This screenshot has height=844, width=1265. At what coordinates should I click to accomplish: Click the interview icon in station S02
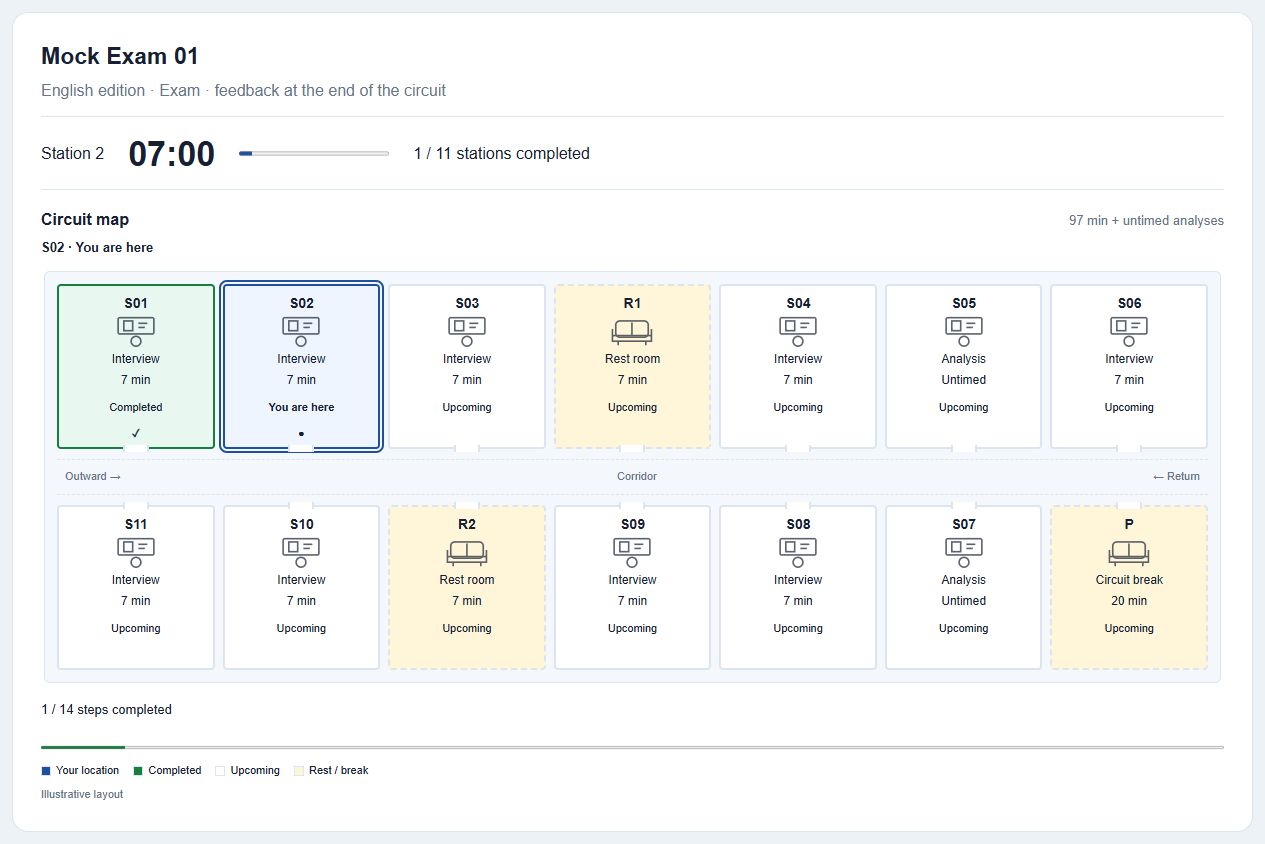pyautogui.click(x=301, y=331)
